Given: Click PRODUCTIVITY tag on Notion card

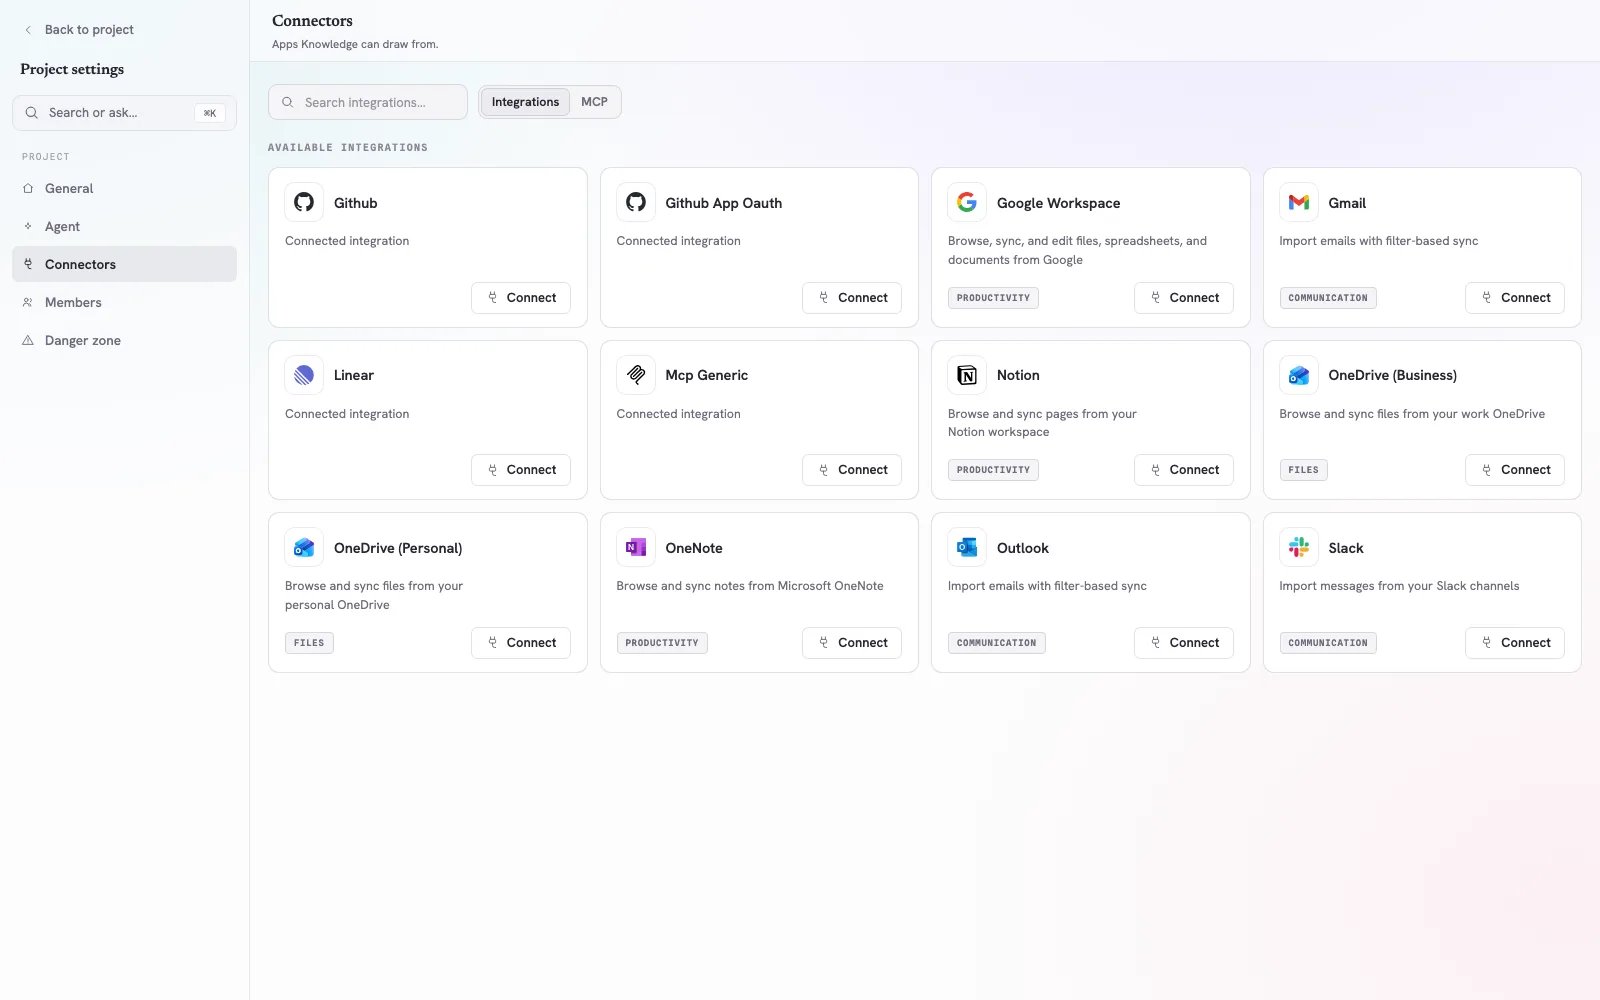Looking at the screenshot, I should click(x=993, y=470).
